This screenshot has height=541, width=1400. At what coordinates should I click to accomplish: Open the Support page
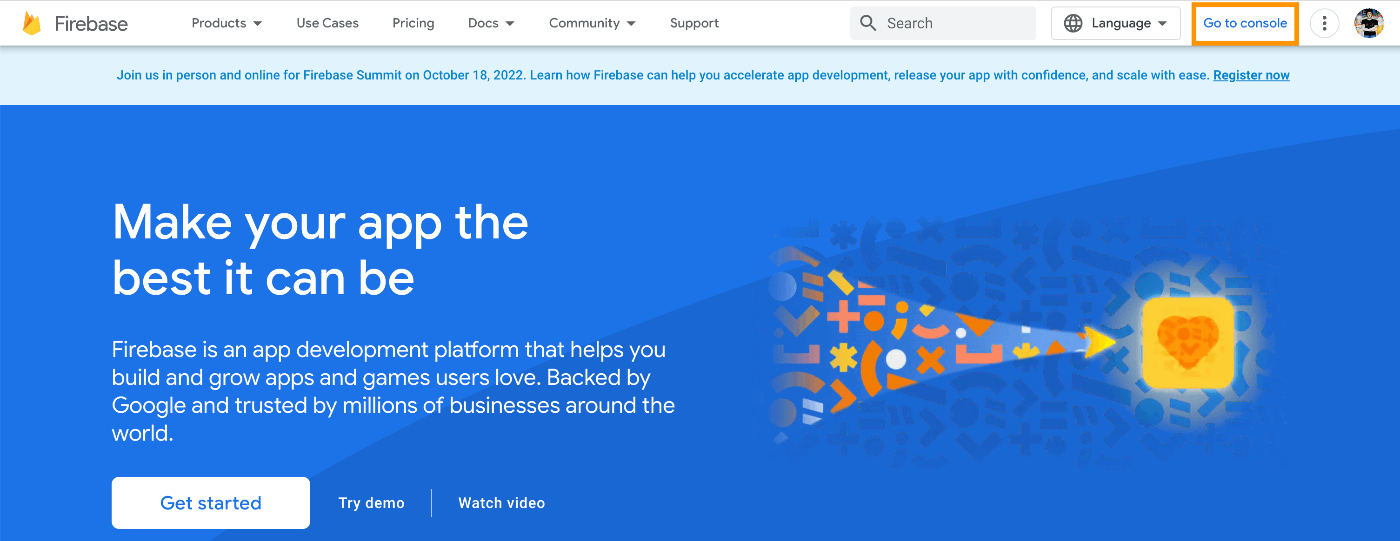(x=694, y=23)
